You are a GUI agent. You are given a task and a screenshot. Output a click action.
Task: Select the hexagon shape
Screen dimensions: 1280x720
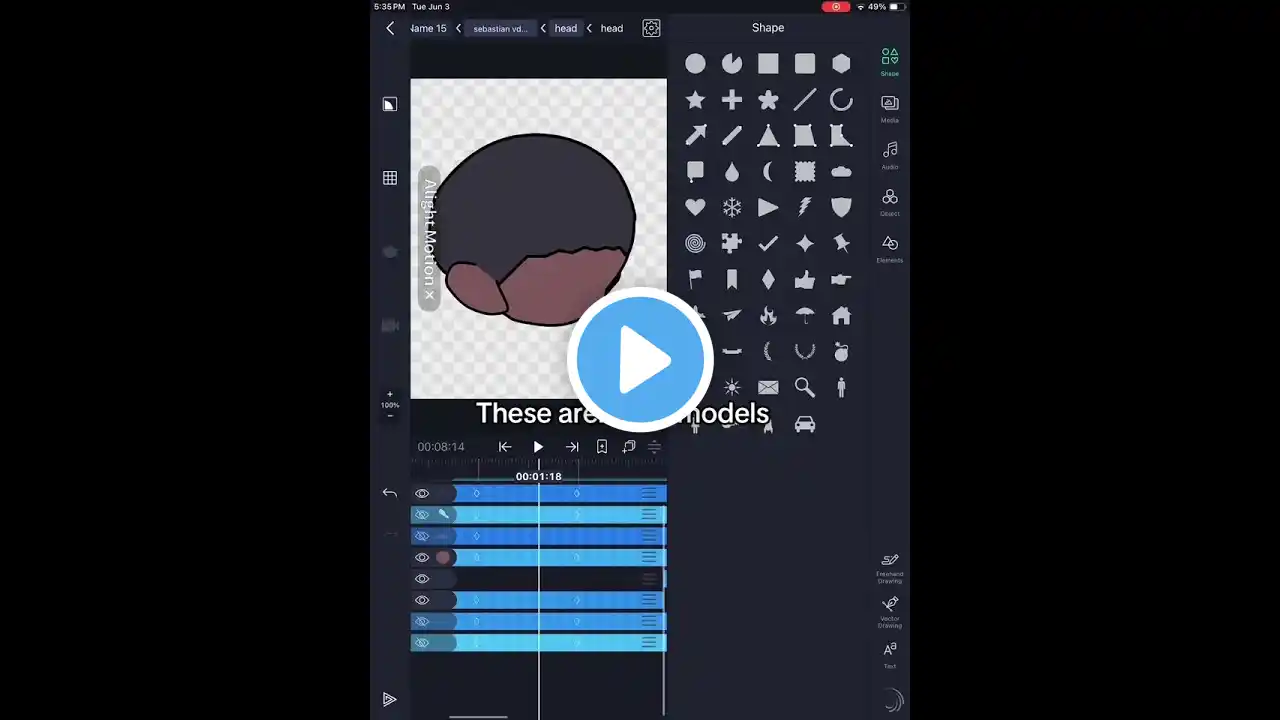coord(841,64)
